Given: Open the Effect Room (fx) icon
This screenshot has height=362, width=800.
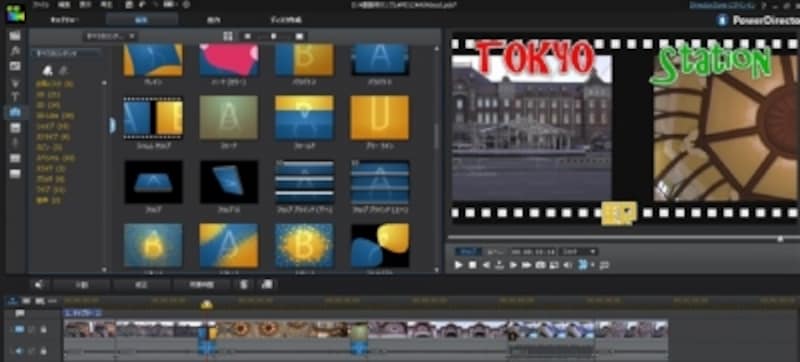Looking at the screenshot, I should click(x=15, y=50).
